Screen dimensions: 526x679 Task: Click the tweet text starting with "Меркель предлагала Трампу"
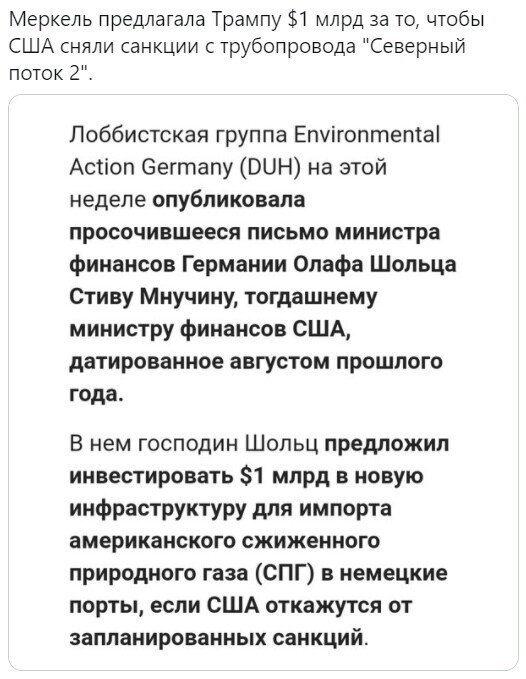click(247, 46)
